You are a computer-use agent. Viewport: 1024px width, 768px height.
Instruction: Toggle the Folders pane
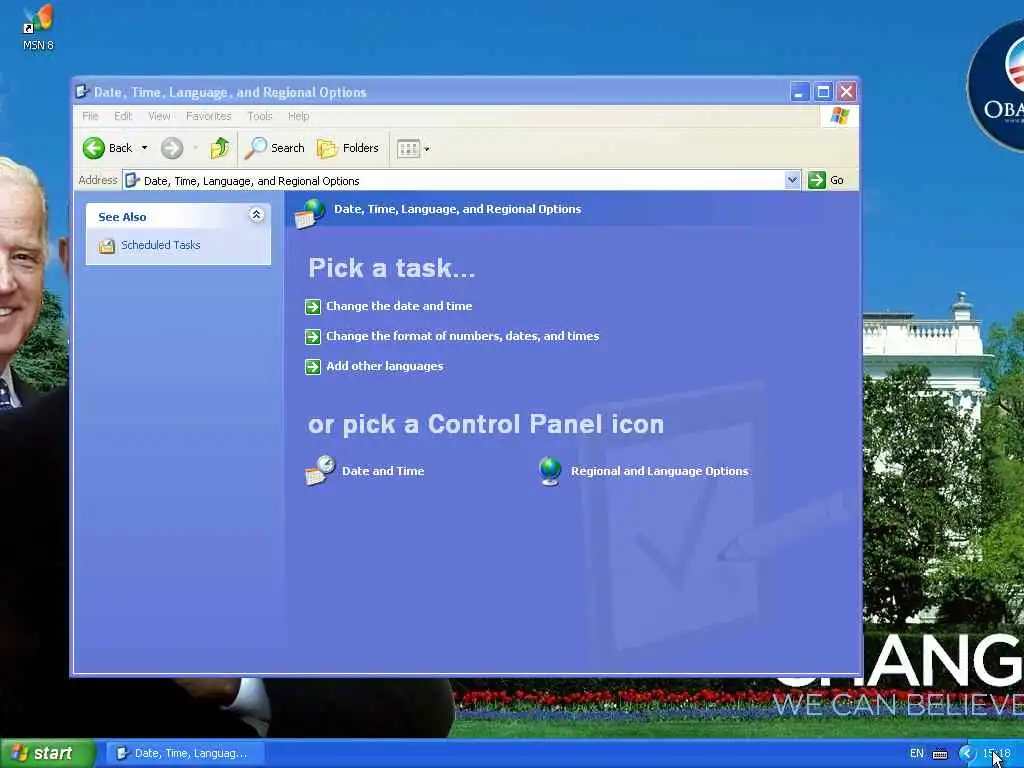(x=347, y=148)
